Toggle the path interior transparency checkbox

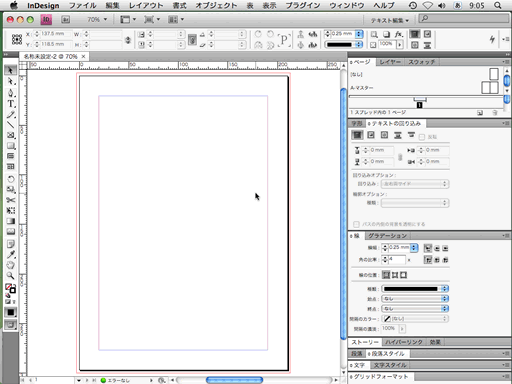click(356, 224)
